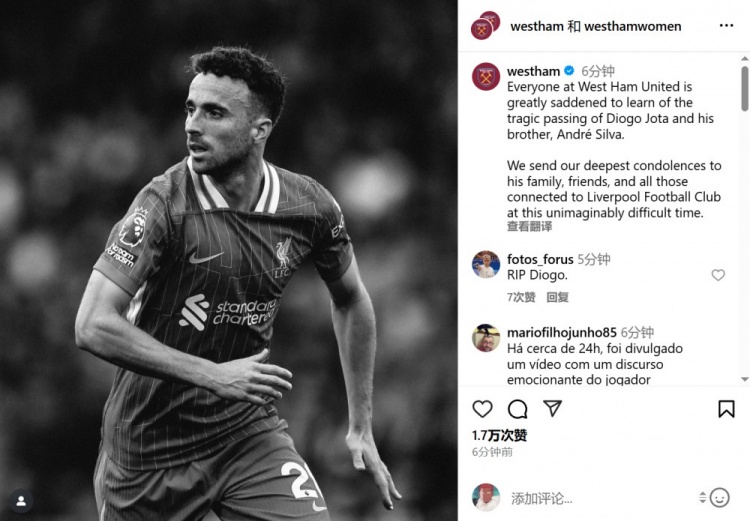The height and width of the screenshot is (521, 750).
Task: Reply to fotos_forus comment via 回复
Action: pyautogui.click(x=558, y=297)
